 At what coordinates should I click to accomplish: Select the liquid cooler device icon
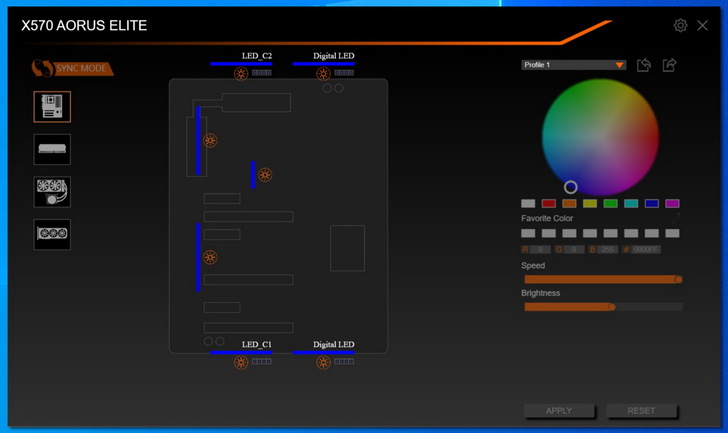[52, 191]
